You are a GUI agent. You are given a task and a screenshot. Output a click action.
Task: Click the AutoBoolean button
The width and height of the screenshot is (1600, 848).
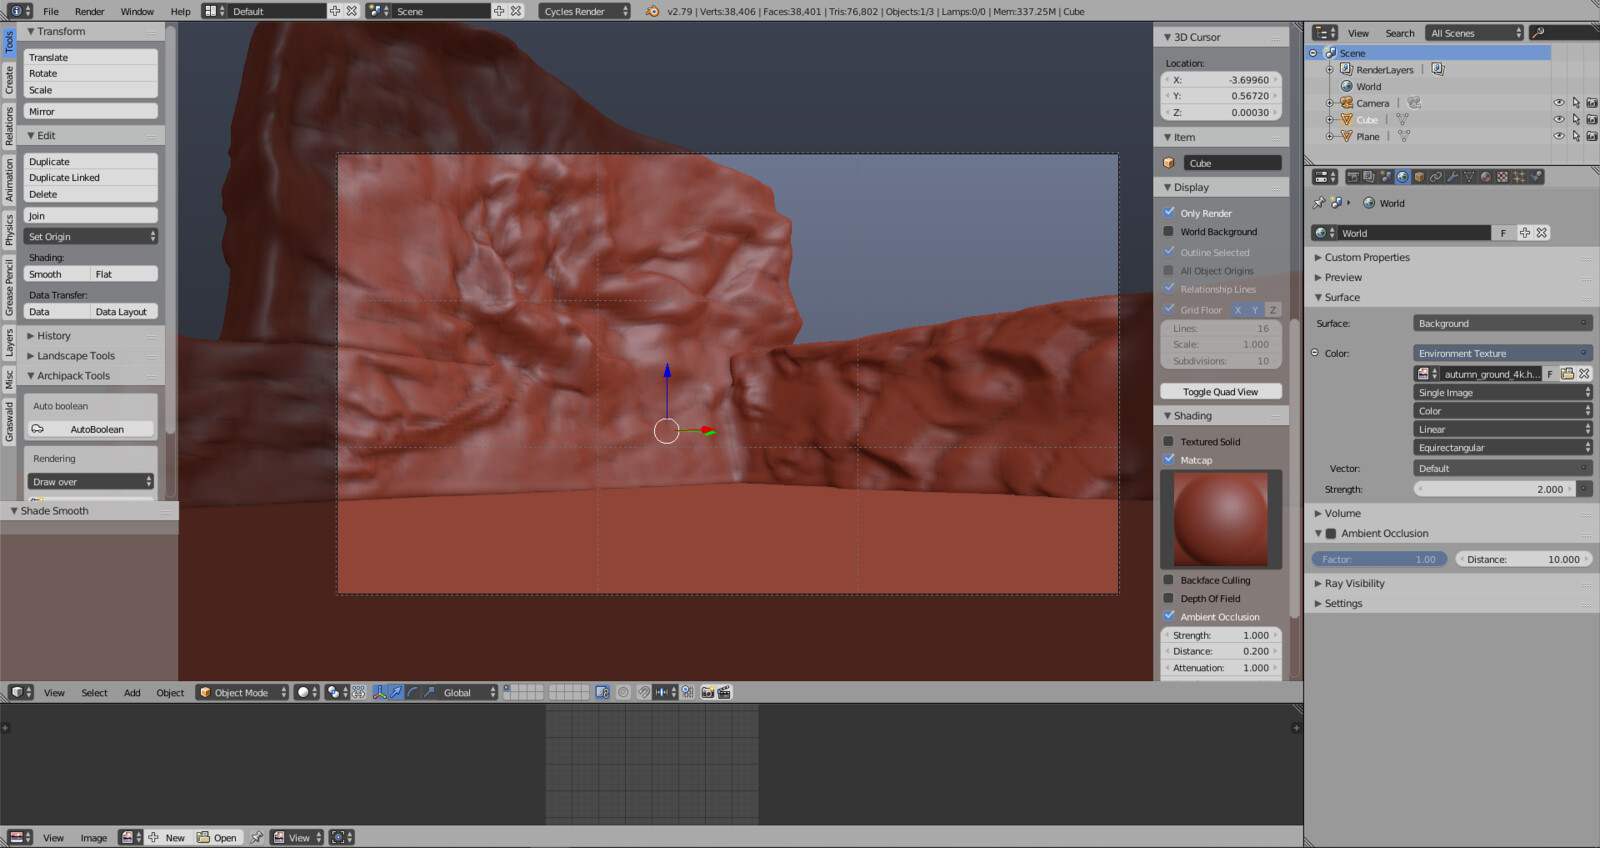coord(91,429)
